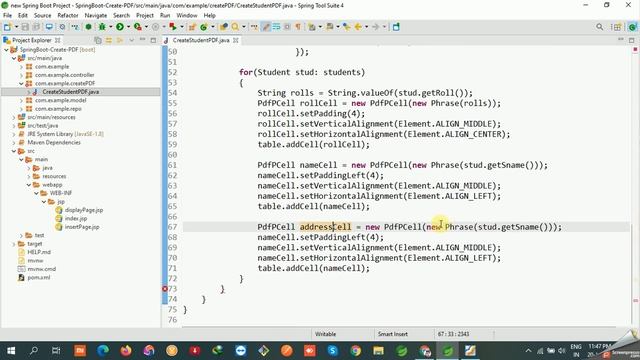The width and height of the screenshot is (640, 360).
Task: Collapse the src/main/java folder
Action: point(14,58)
